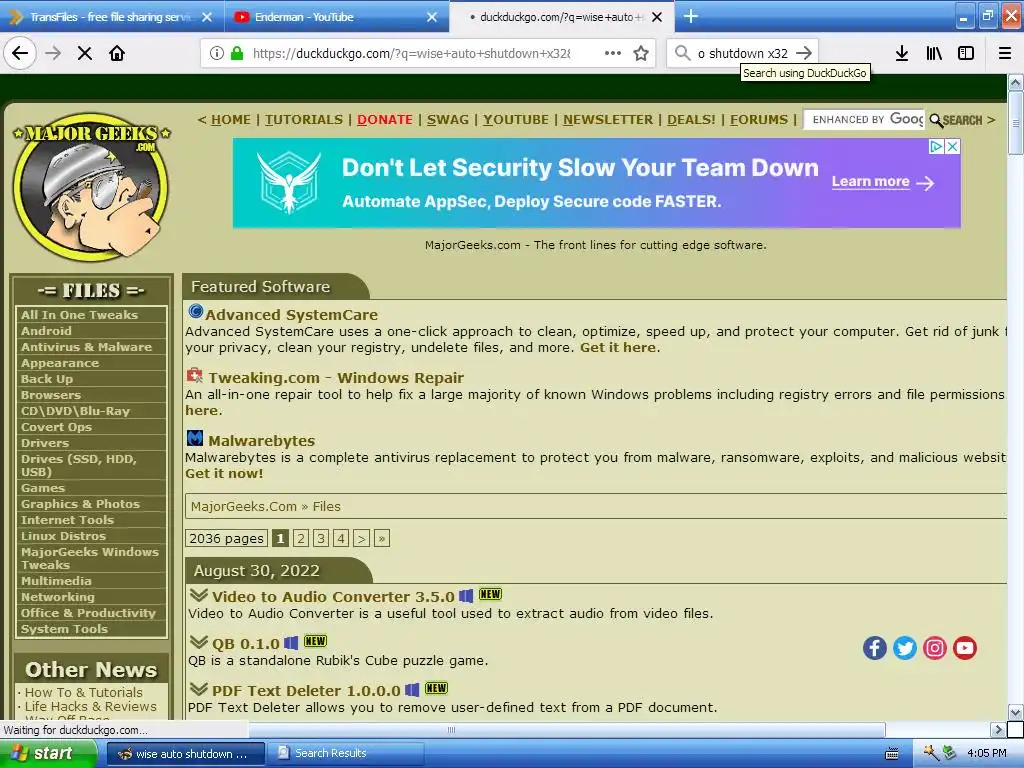The width and height of the screenshot is (1024, 768).
Task: Open FORUMS in the site menu
Action: pos(759,120)
